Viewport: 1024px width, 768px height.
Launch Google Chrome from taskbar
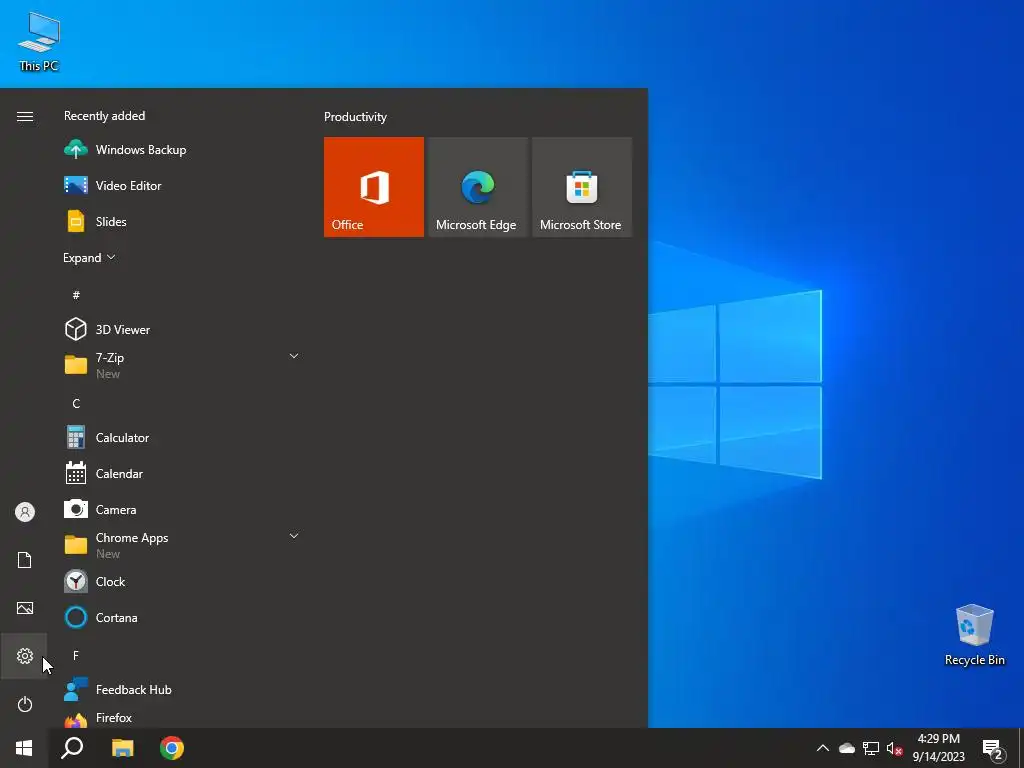[x=172, y=748]
